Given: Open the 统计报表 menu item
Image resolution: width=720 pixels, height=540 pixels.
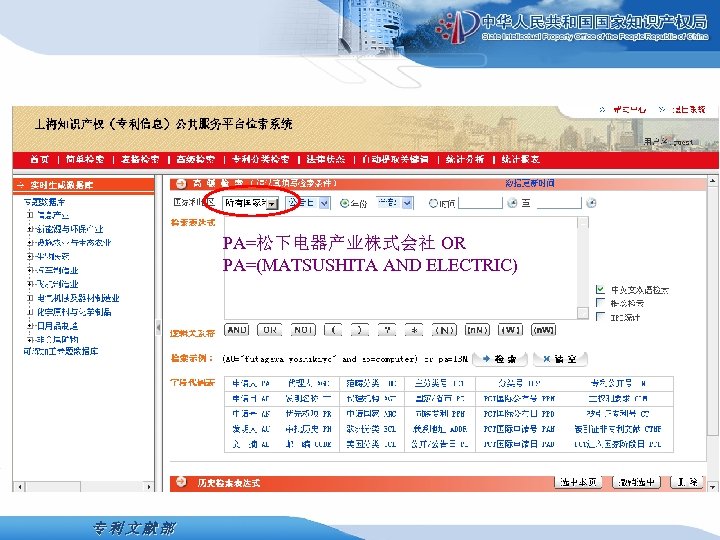Looking at the screenshot, I should click(x=521, y=159).
